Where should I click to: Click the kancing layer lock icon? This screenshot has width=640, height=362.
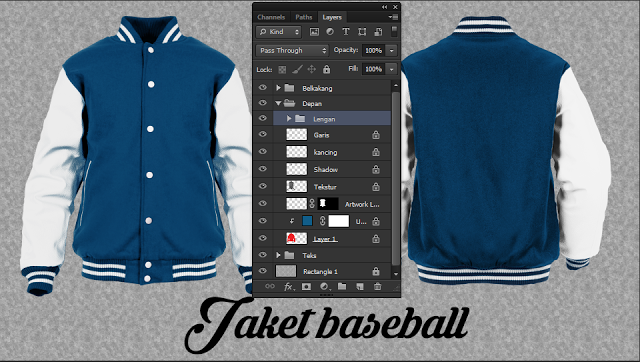click(x=376, y=152)
